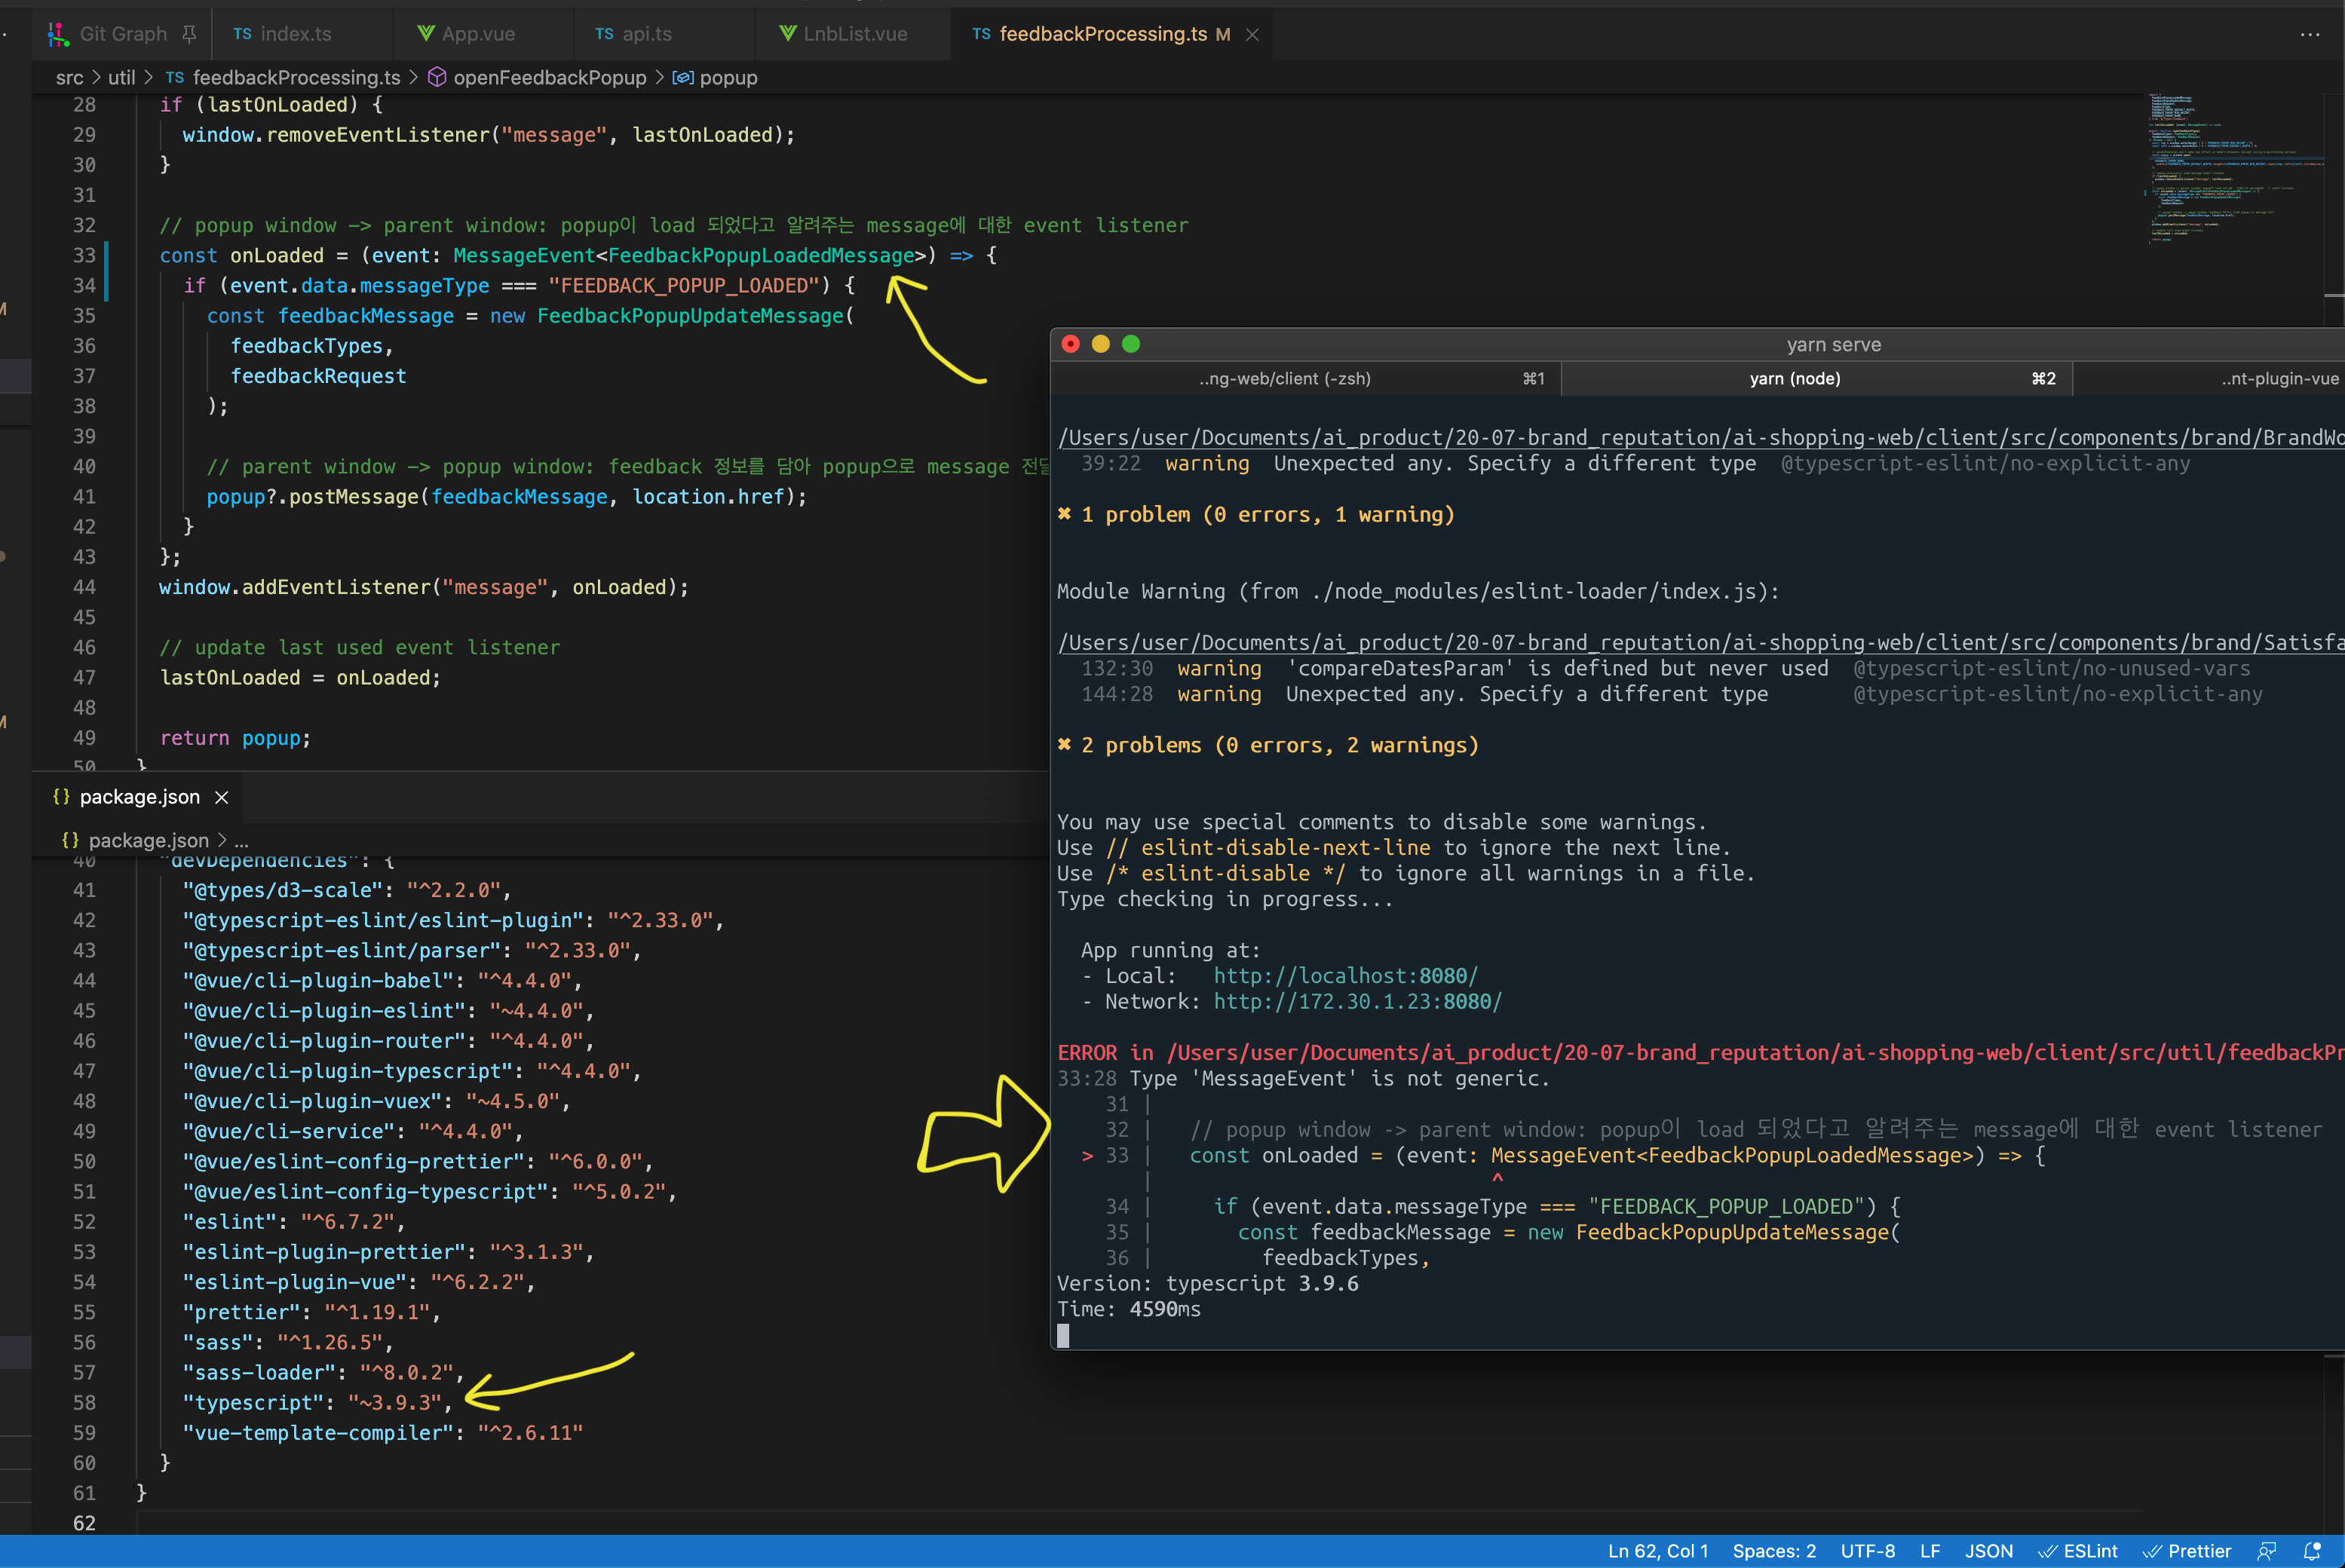This screenshot has width=2345, height=1568.
Task: Open the localhost:8080 link in terminal
Action: point(1345,976)
